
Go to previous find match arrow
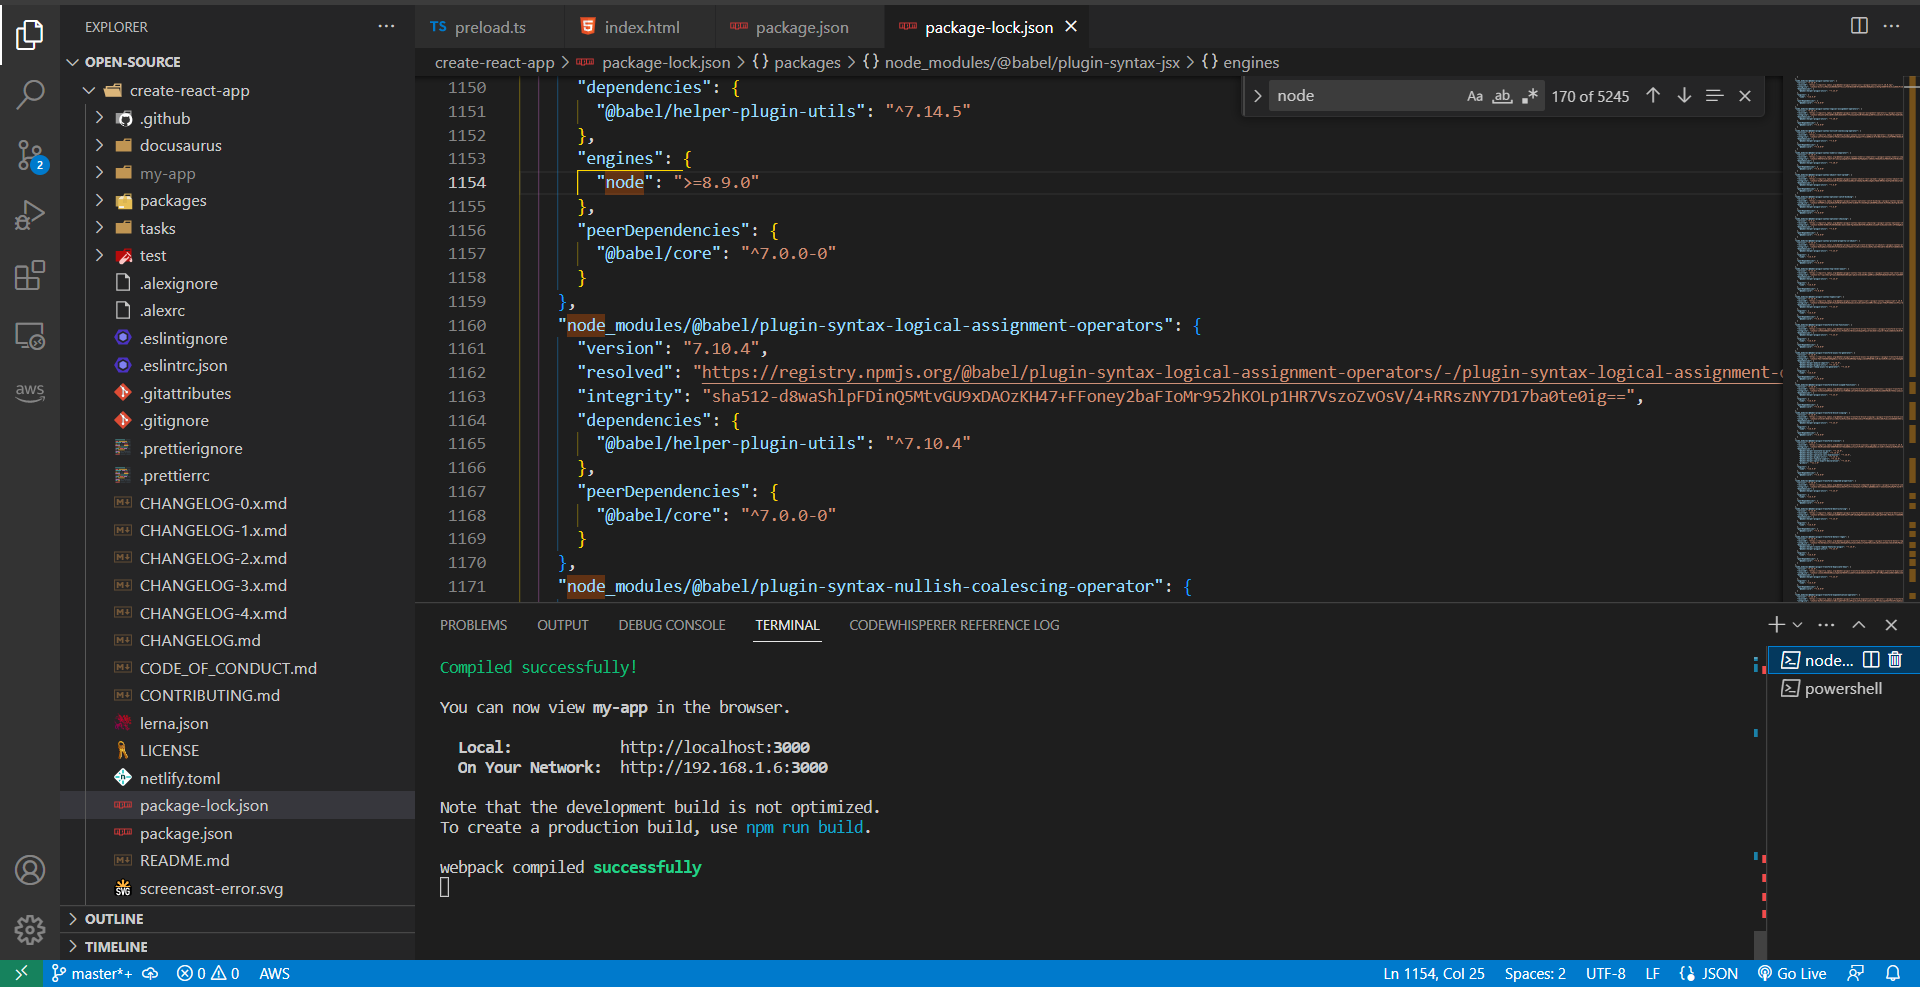tap(1653, 95)
